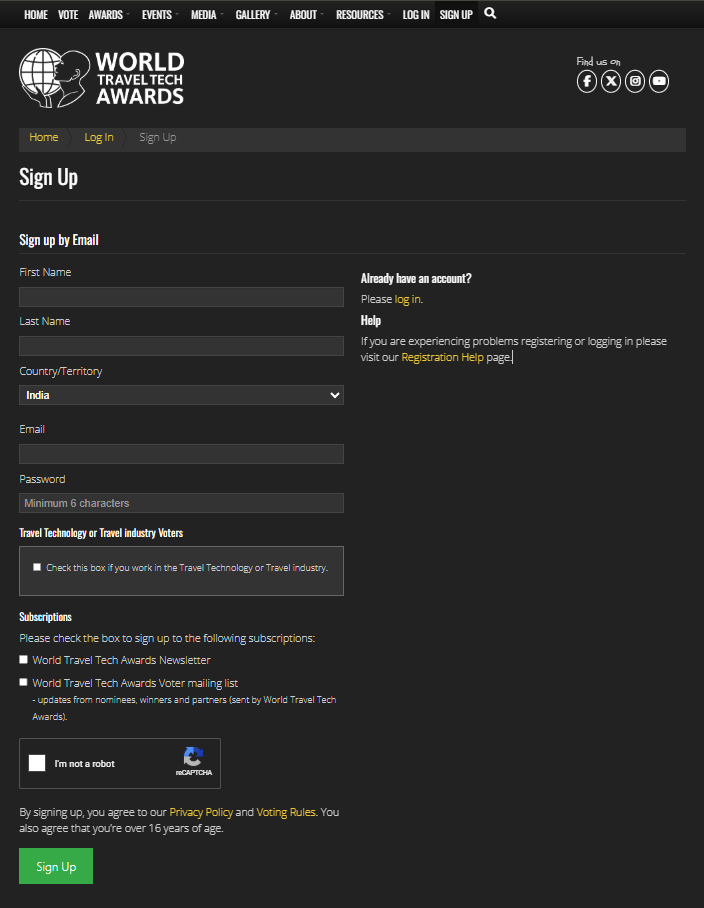Viewport: 704px width, 908px height.
Task: Focus the First Name input field
Action: (x=181, y=297)
